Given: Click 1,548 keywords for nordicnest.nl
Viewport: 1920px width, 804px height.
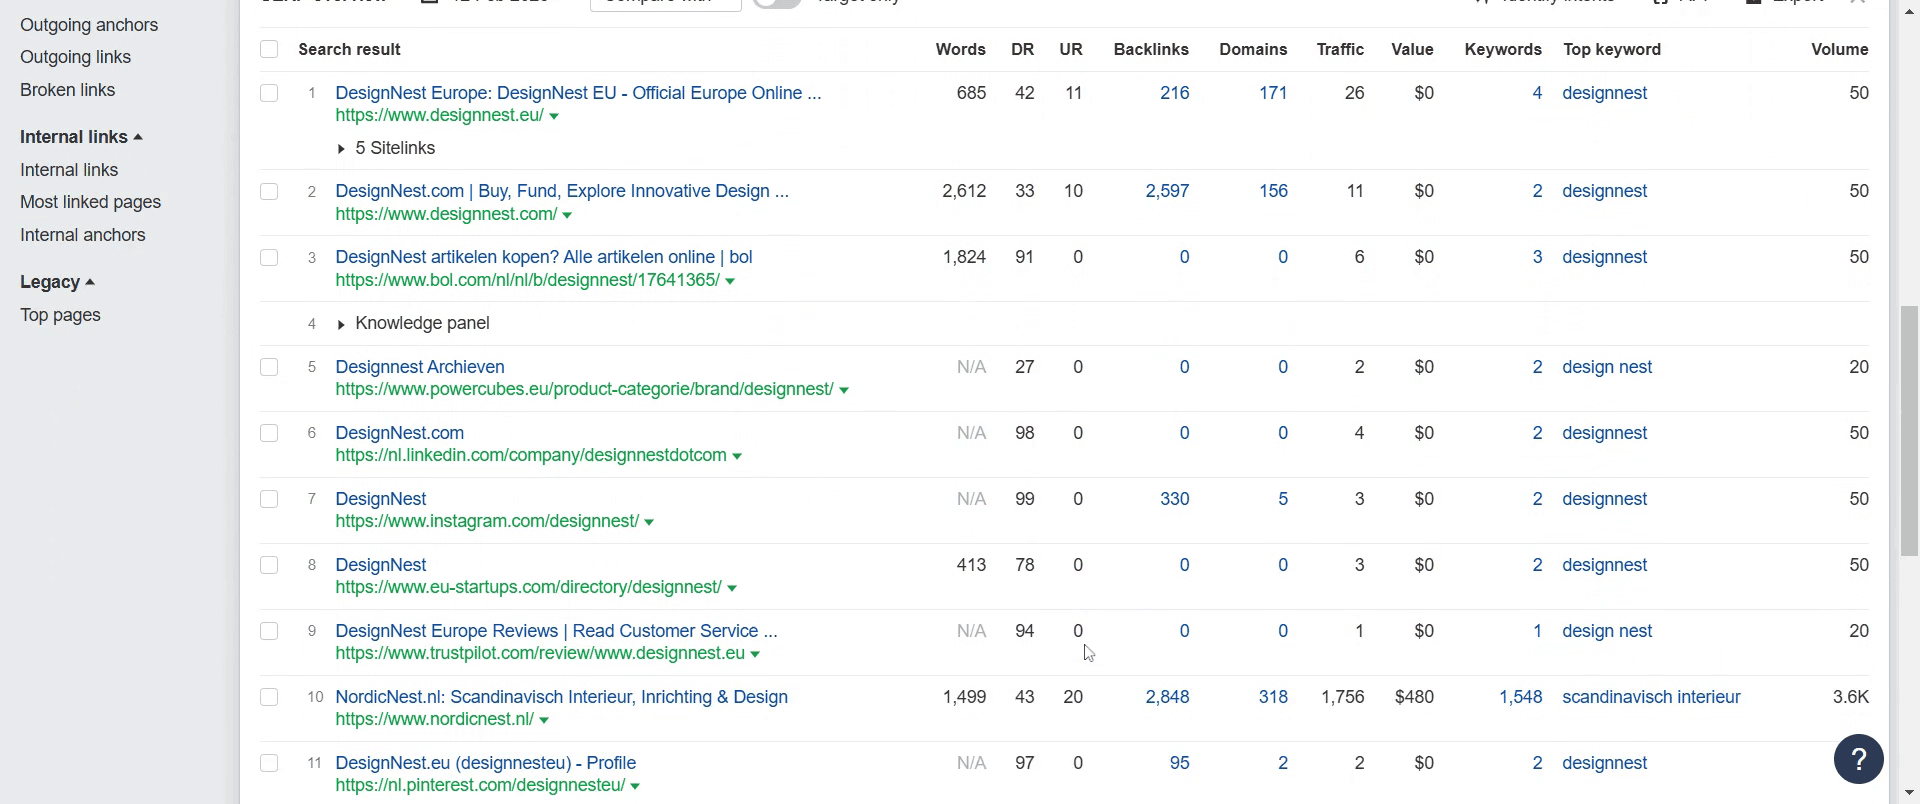Looking at the screenshot, I should 1521,697.
